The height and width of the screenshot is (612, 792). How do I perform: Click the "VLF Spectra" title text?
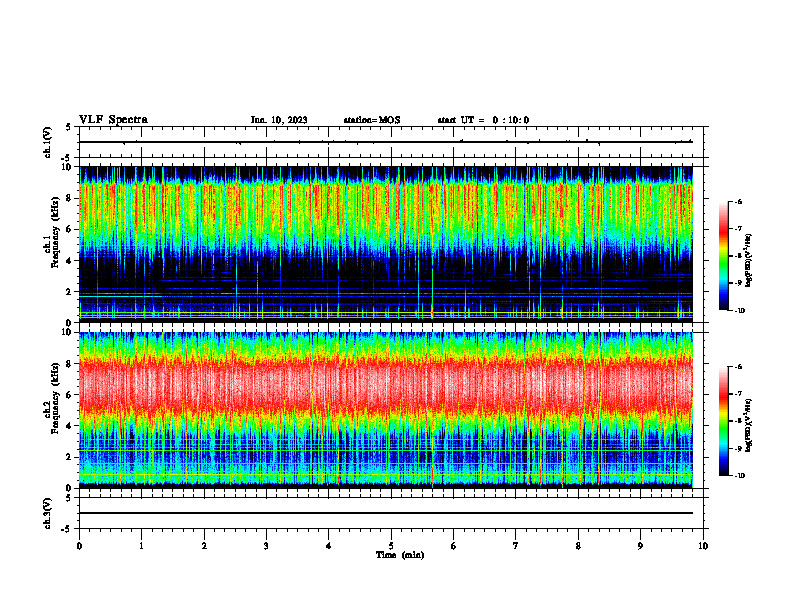[x=113, y=120]
